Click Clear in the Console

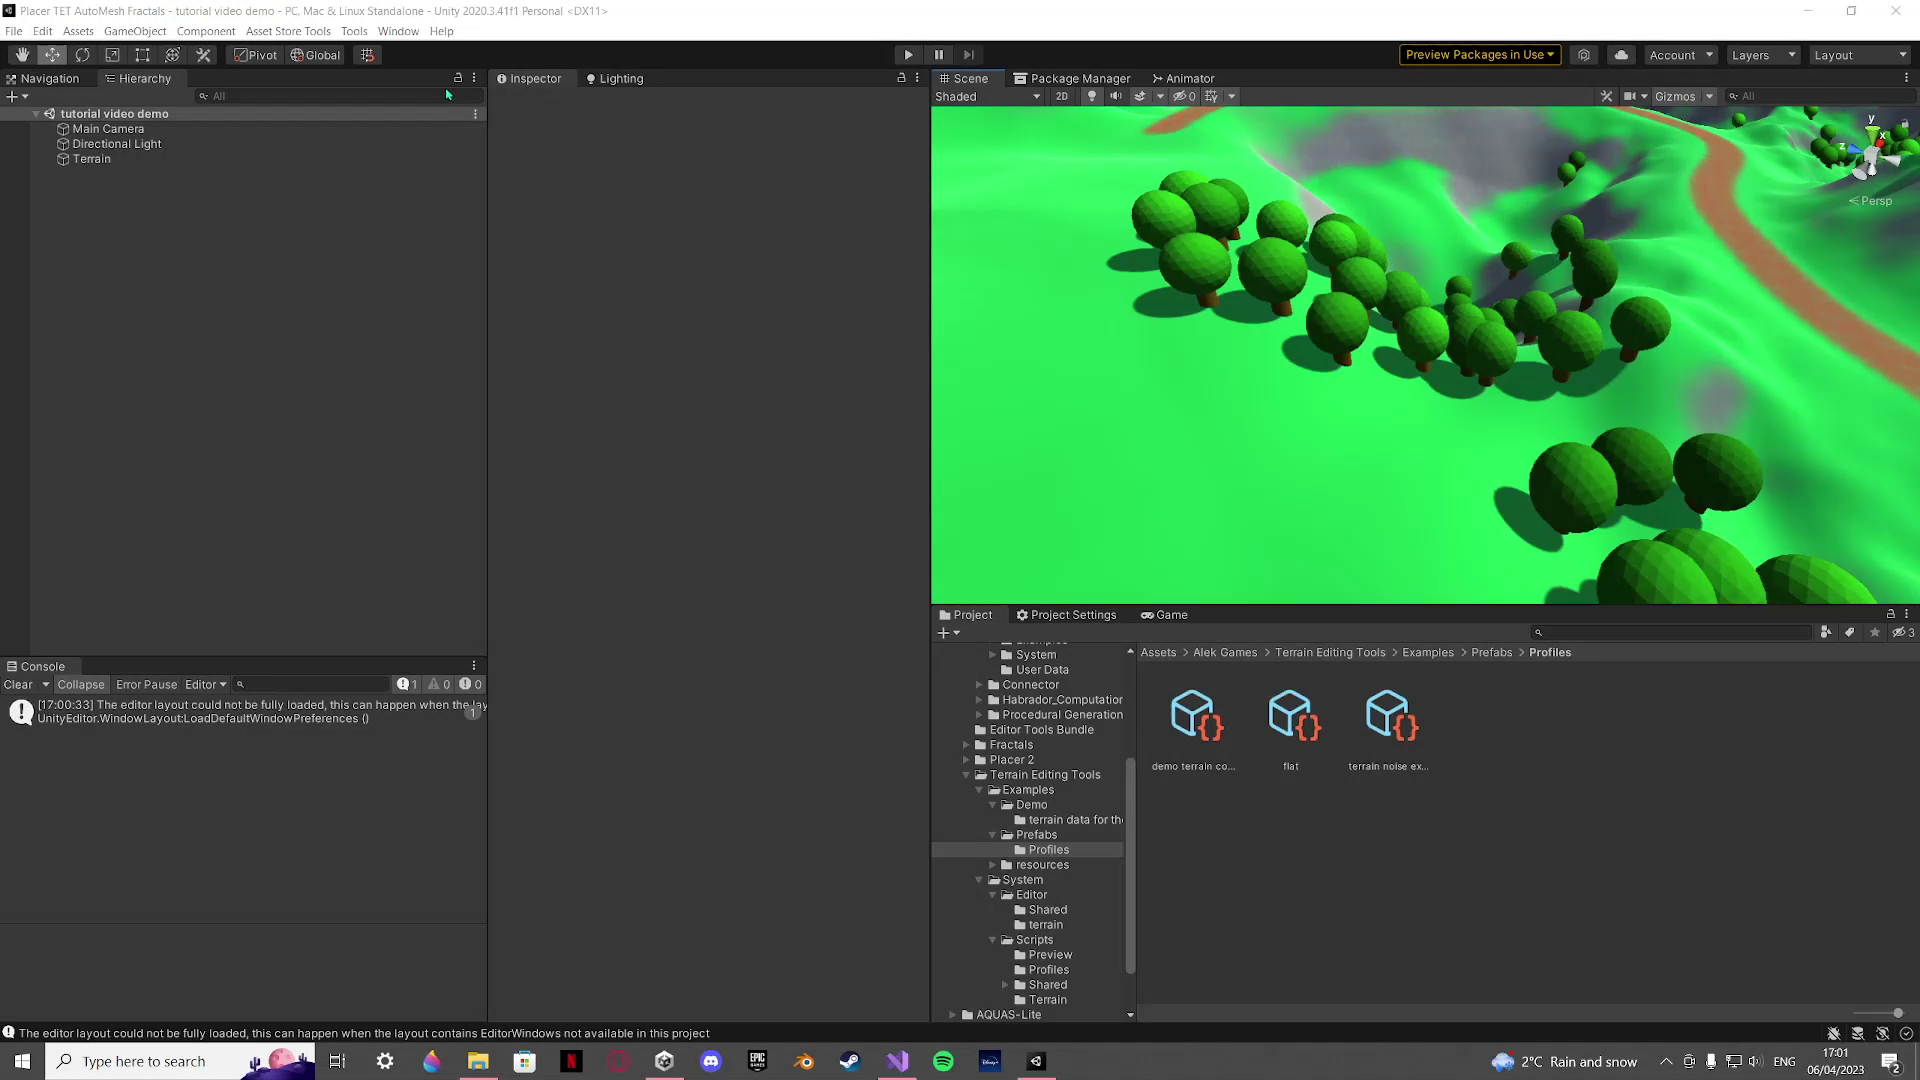tap(18, 685)
